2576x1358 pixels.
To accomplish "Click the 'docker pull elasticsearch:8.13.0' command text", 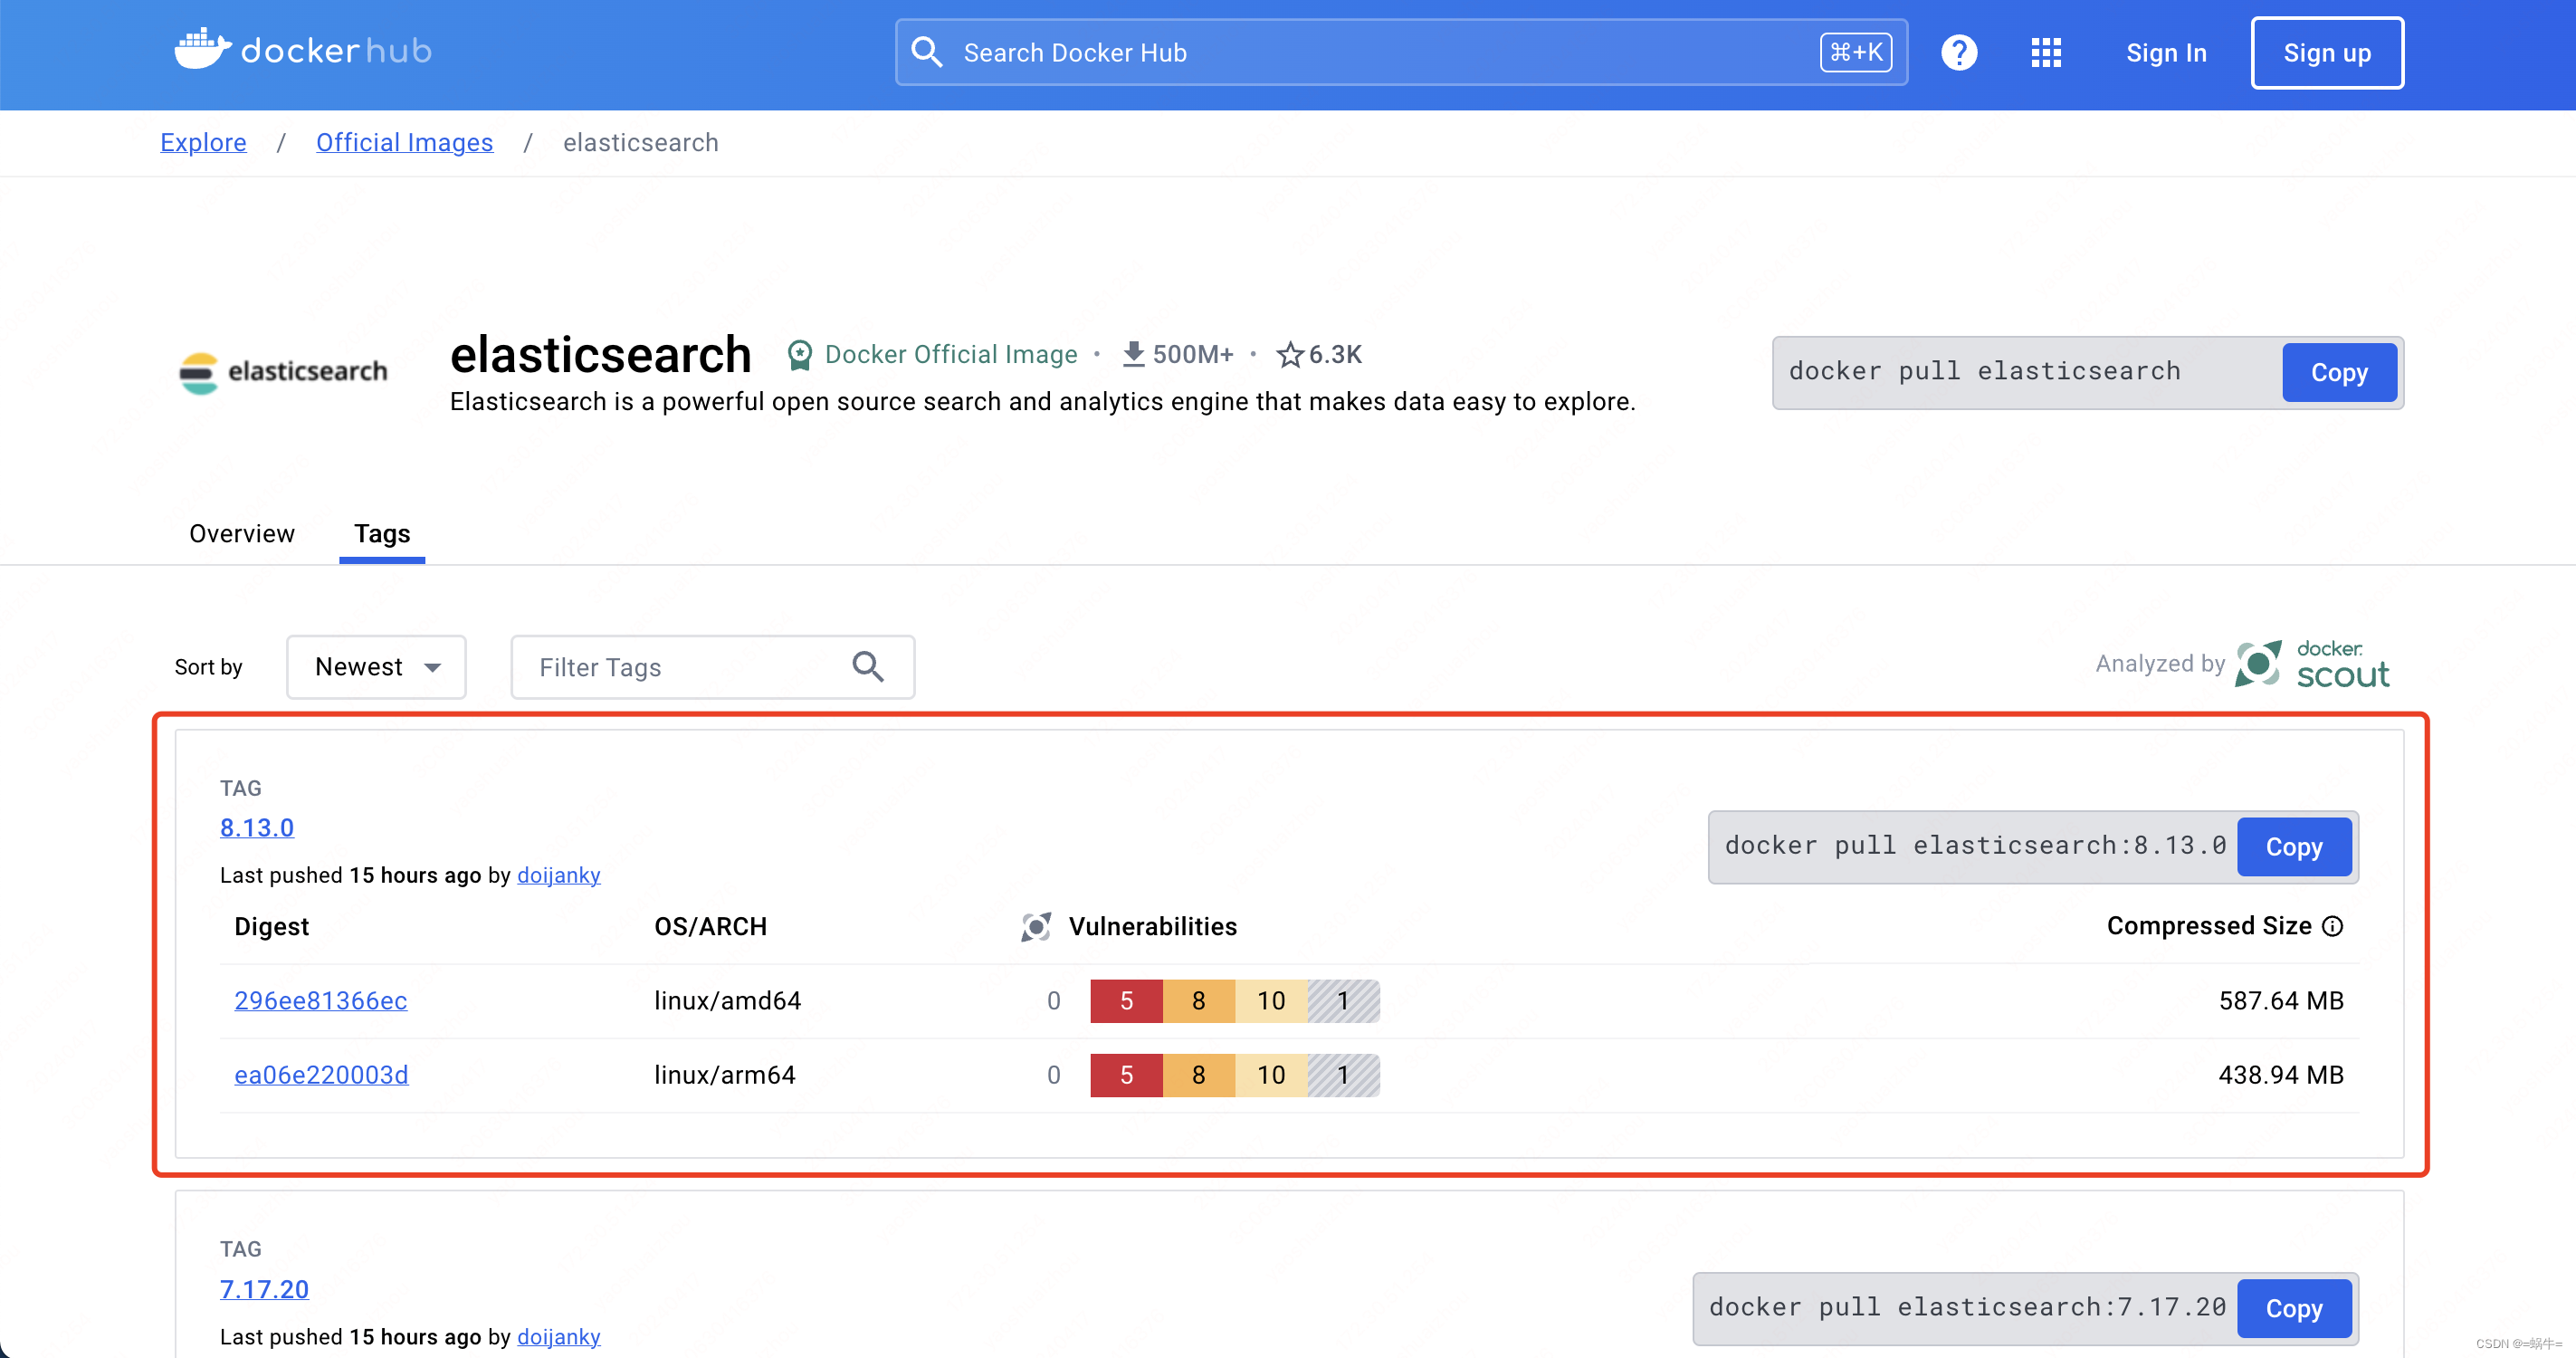I will (1976, 846).
